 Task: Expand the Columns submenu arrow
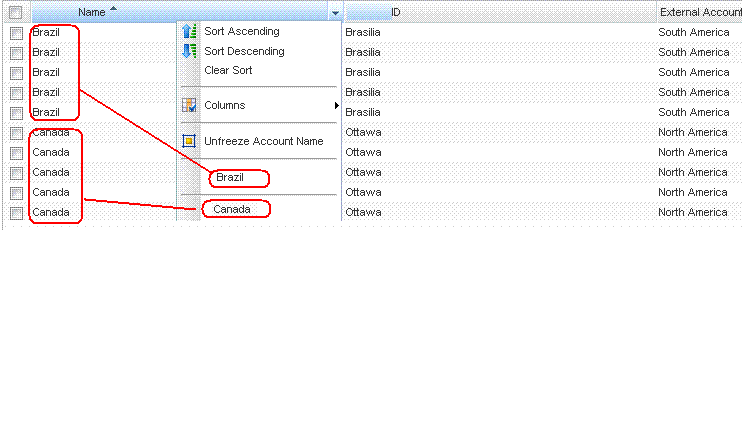click(x=336, y=105)
